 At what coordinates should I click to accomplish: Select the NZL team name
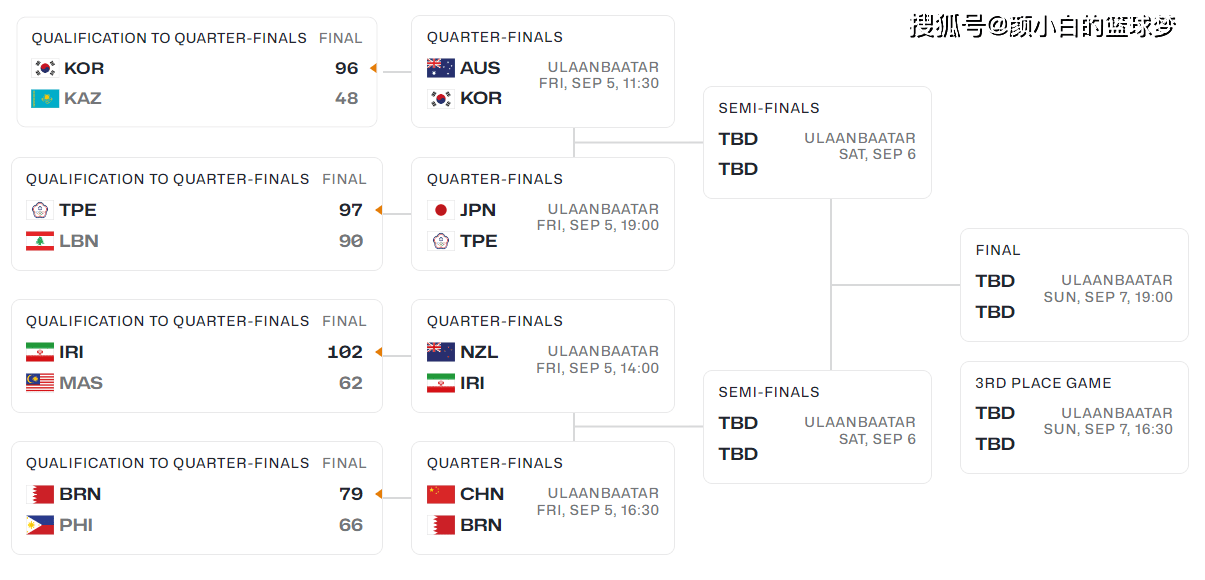[479, 352]
